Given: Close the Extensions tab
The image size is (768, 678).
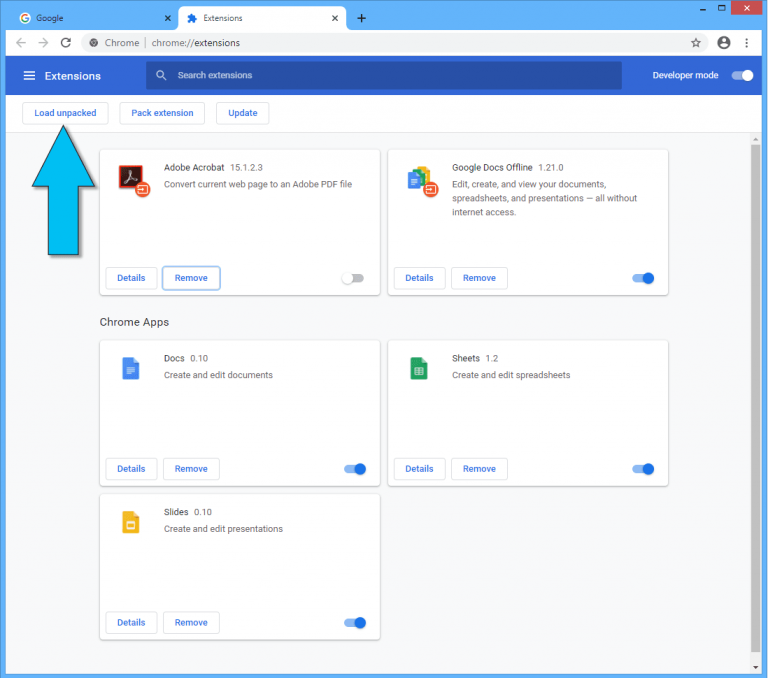Looking at the screenshot, I should click(335, 18).
